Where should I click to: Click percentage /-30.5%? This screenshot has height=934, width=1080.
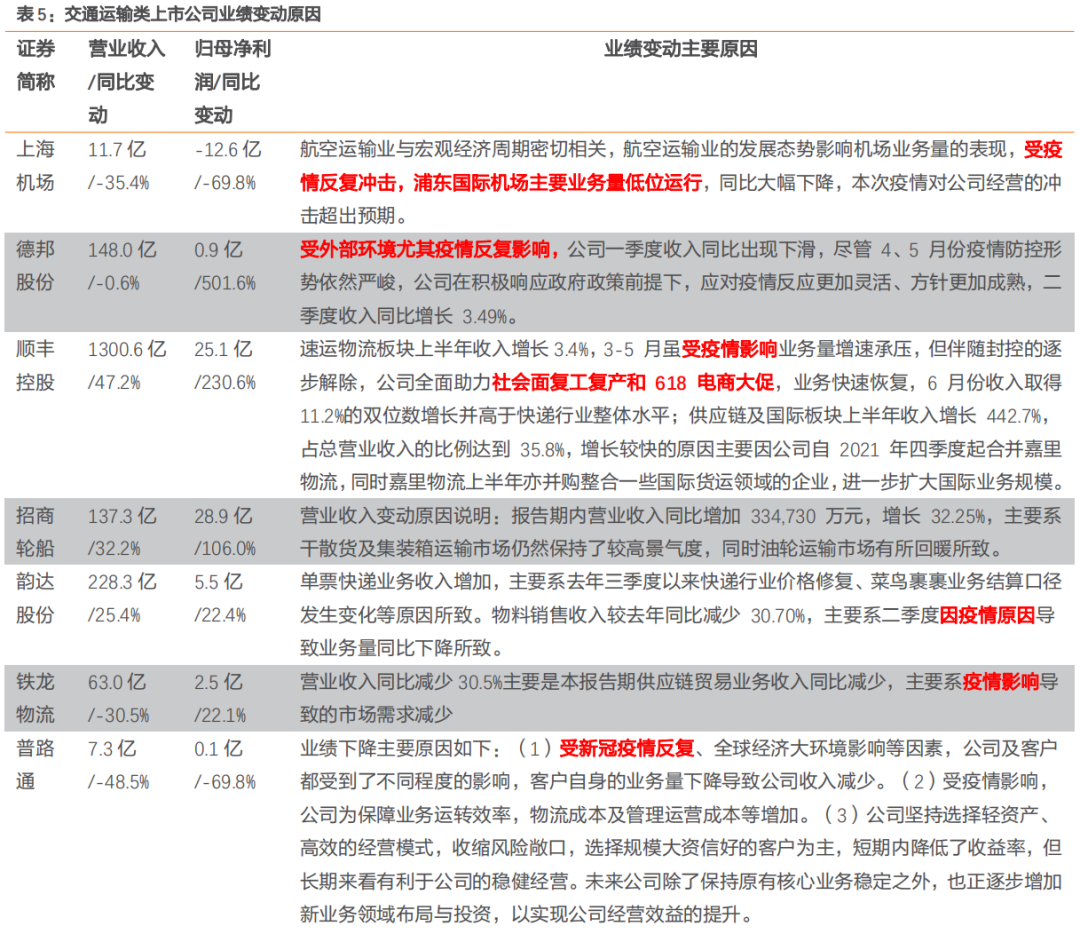[118, 716]
